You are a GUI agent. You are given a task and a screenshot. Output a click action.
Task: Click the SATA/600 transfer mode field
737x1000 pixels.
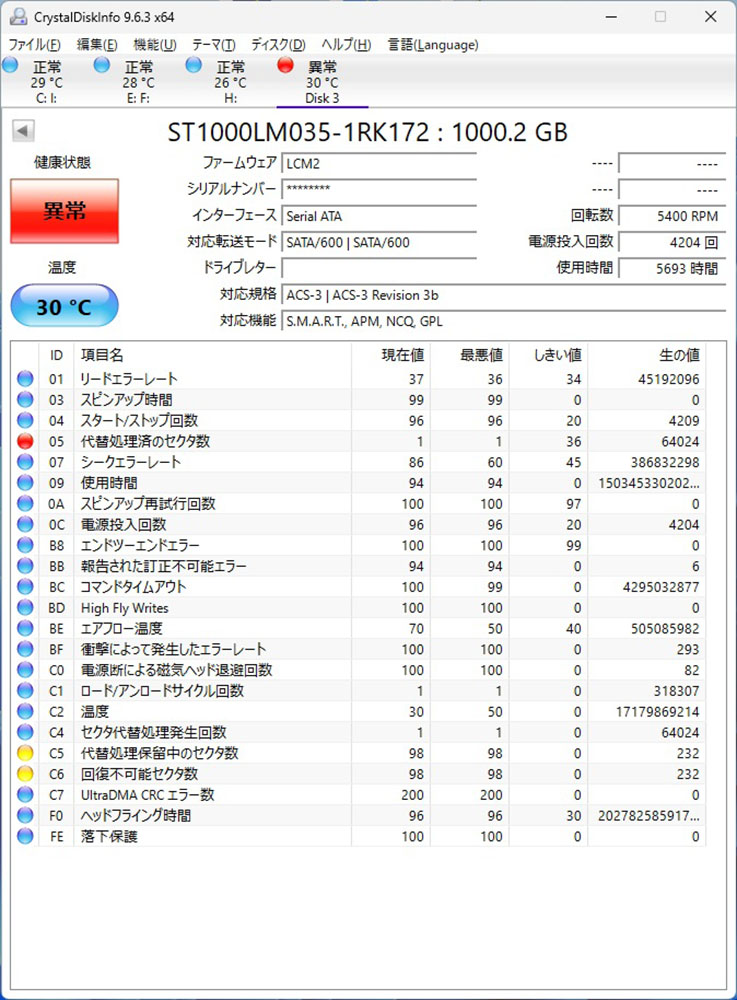coord(379,242)
